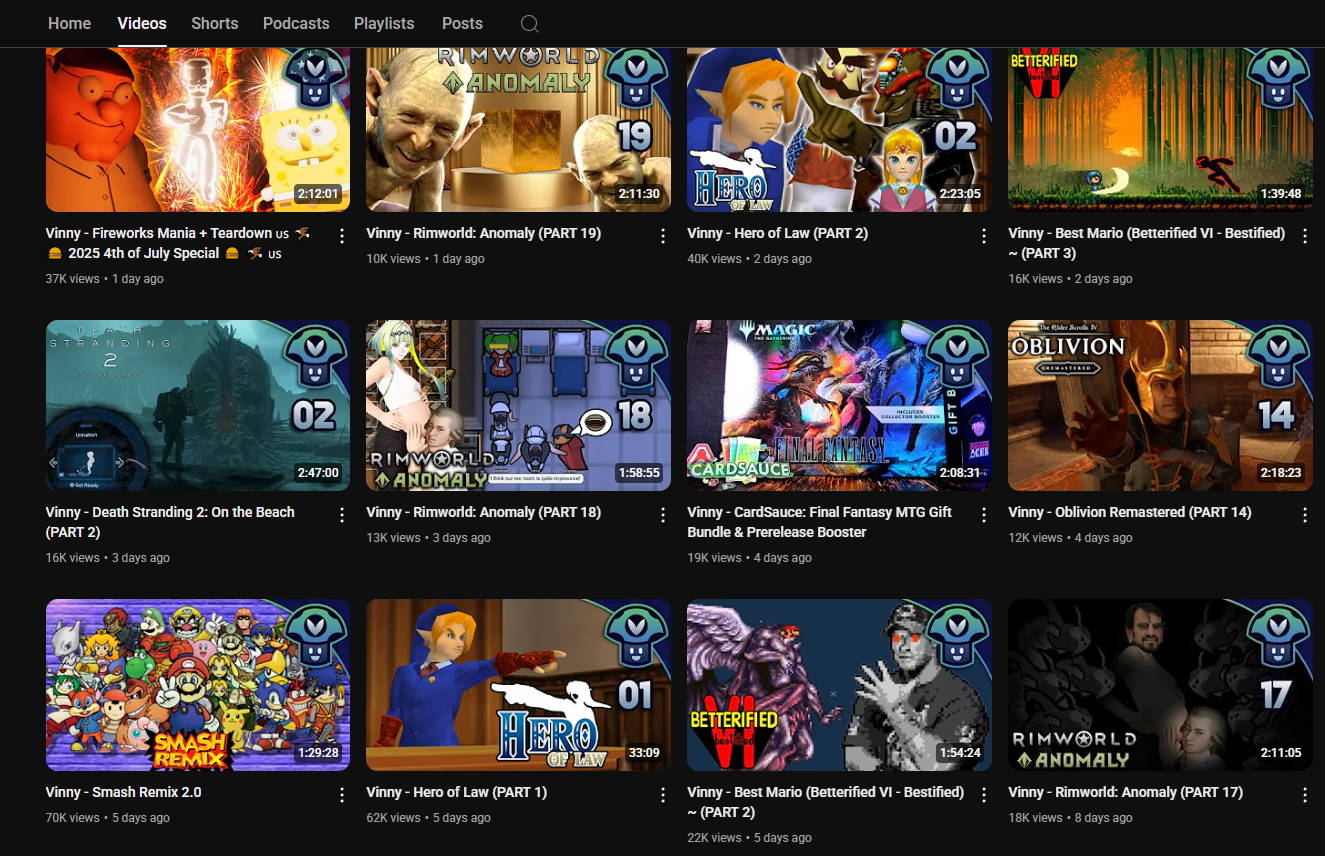Play the Smash Remix thumbnail
The image size is (1325, 856).
tap(198, 685)
